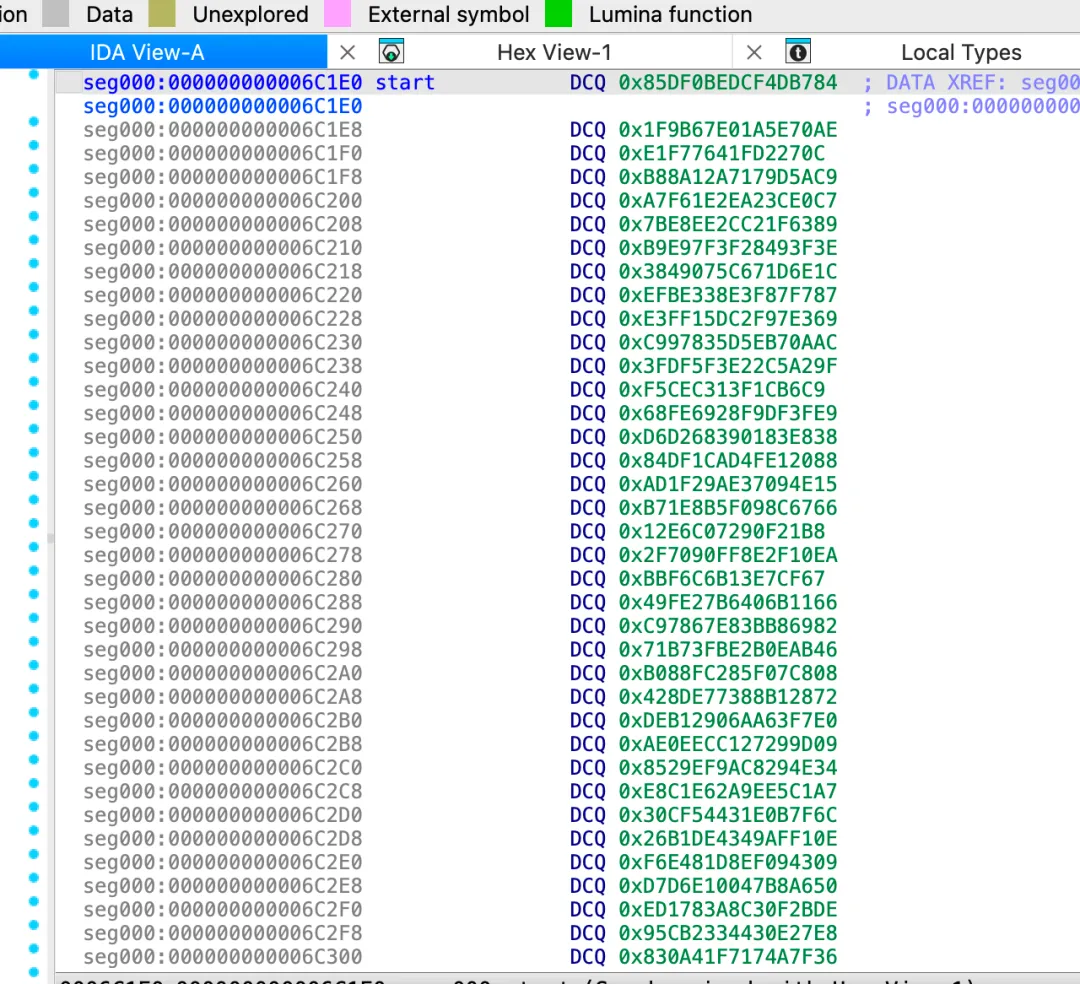This screenshot has height=984, width=1080.
Task: Select value 0x85DF0BEDCF4DB784
Action: point(727,83)
